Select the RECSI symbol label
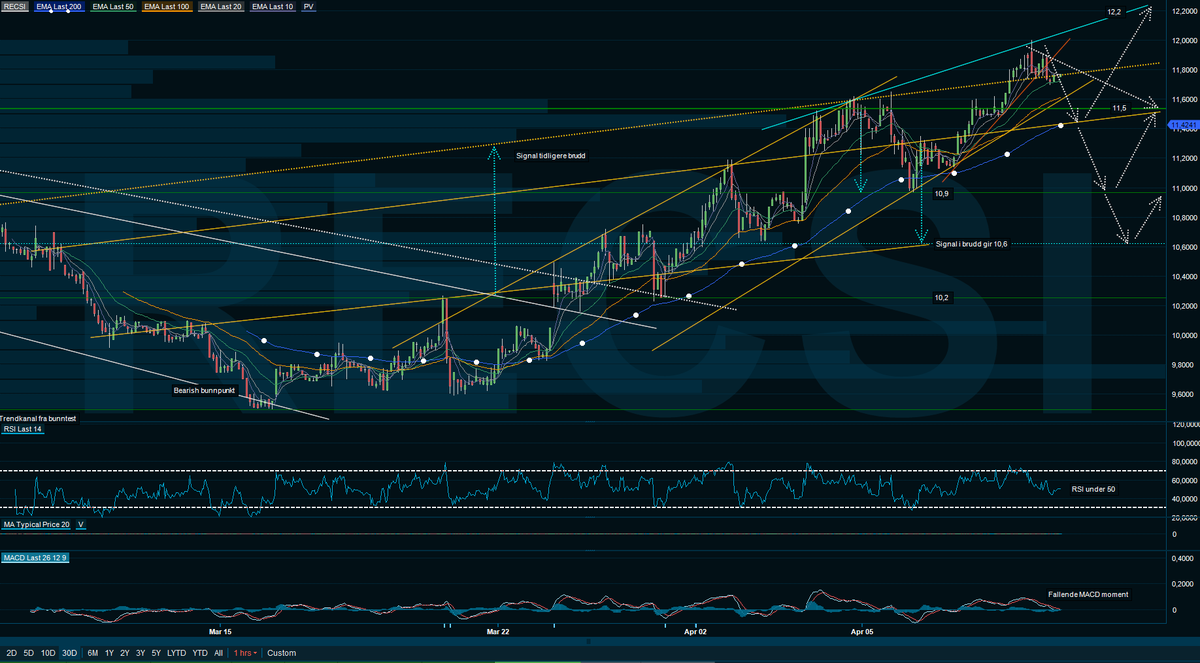Screen dimensions: 1200x663 coord(14,7)
